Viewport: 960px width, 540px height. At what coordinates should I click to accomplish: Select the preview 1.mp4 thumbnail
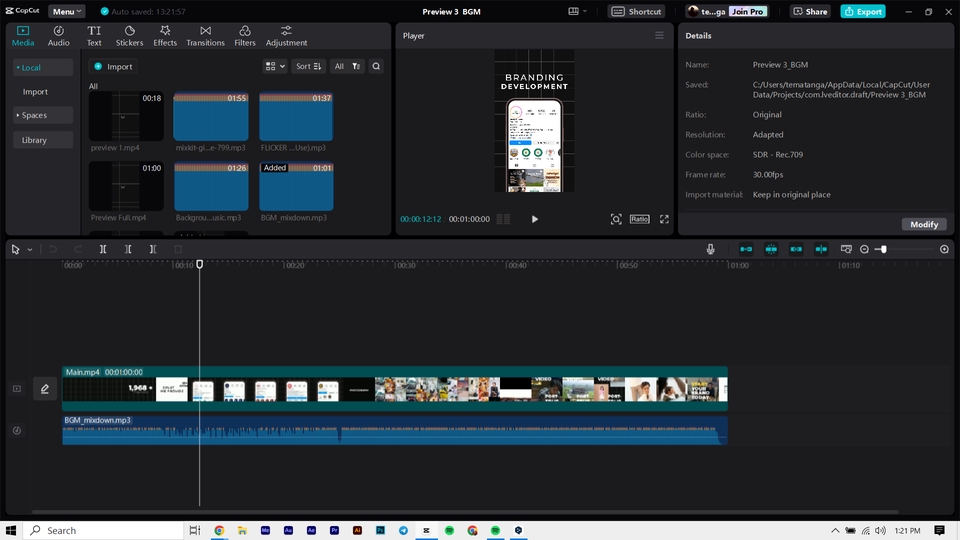coord(126,116)
